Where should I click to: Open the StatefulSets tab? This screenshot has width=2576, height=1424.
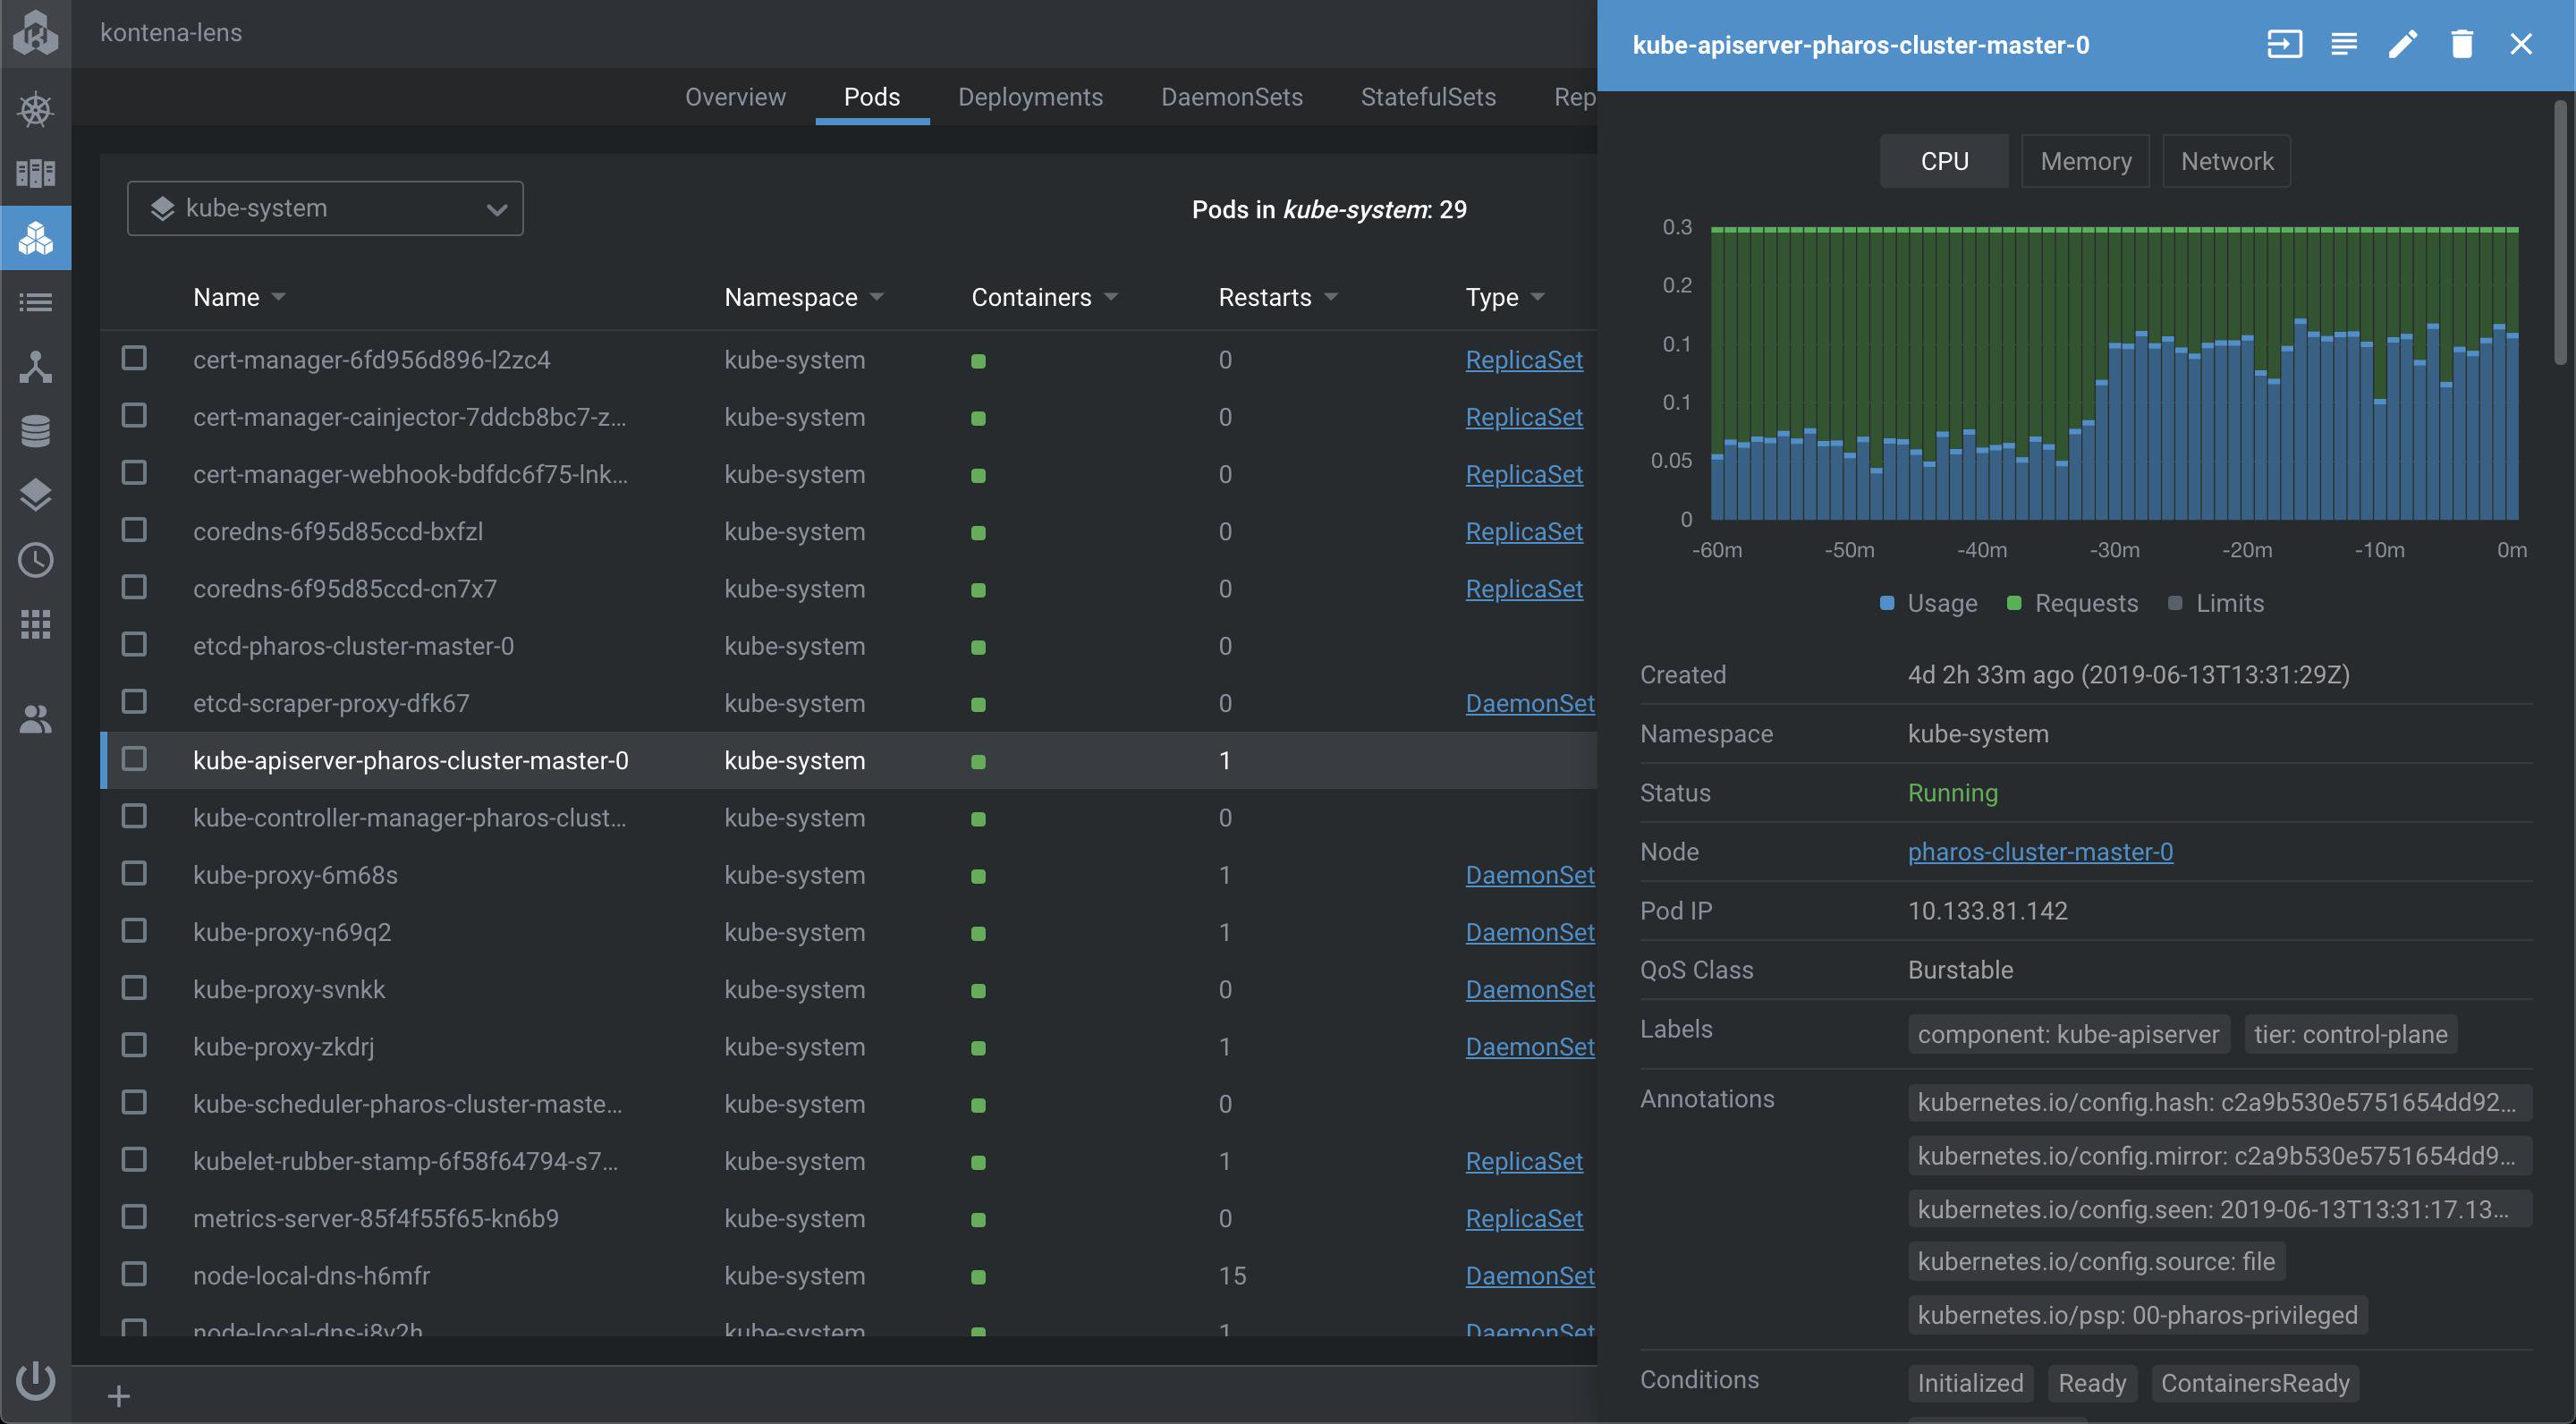[1427, 97]
